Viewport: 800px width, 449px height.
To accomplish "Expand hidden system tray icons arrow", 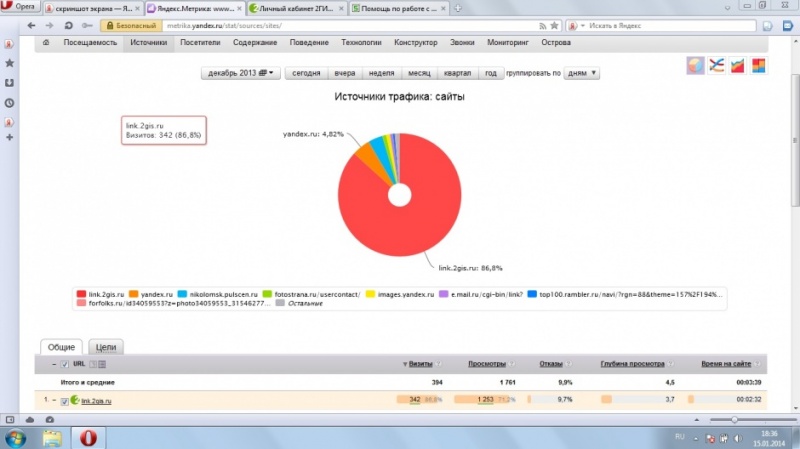I will point(695,438).
